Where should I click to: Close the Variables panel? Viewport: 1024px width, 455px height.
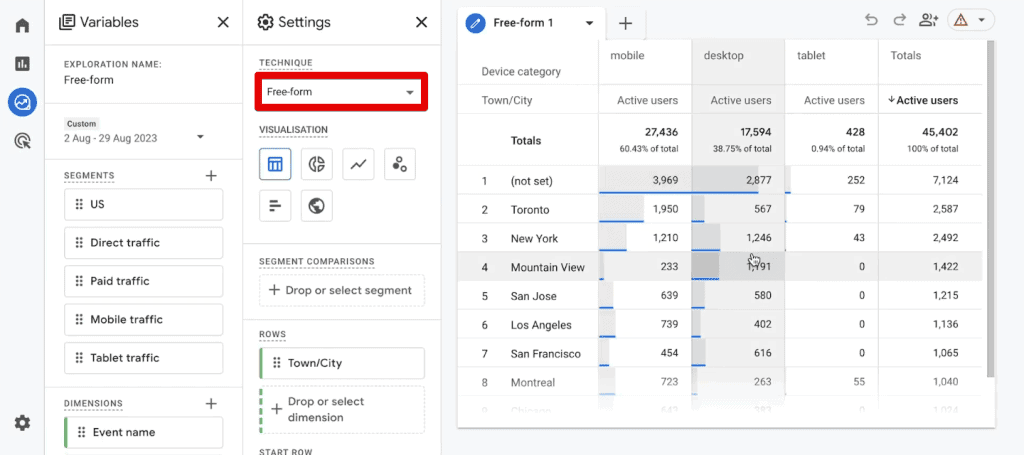click(x=223, y=22)
